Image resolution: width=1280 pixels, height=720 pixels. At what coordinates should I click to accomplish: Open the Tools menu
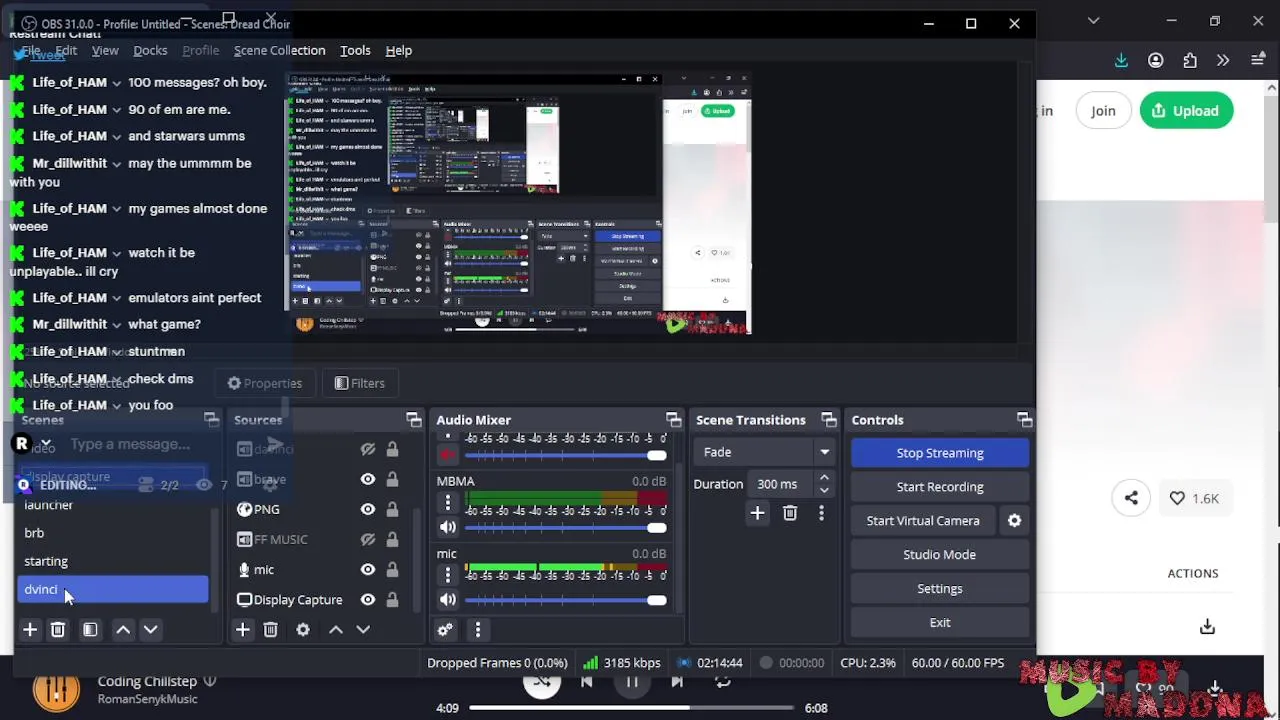[355, 50]
